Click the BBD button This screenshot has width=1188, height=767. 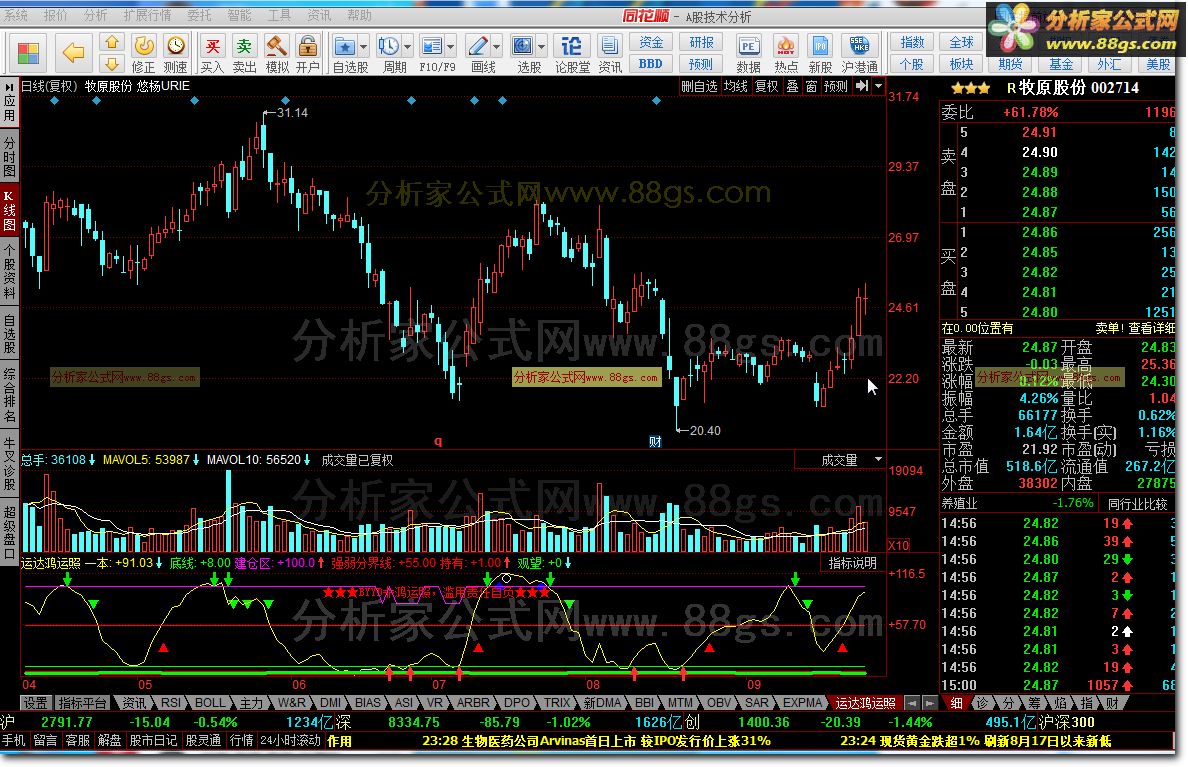point(651,64)
